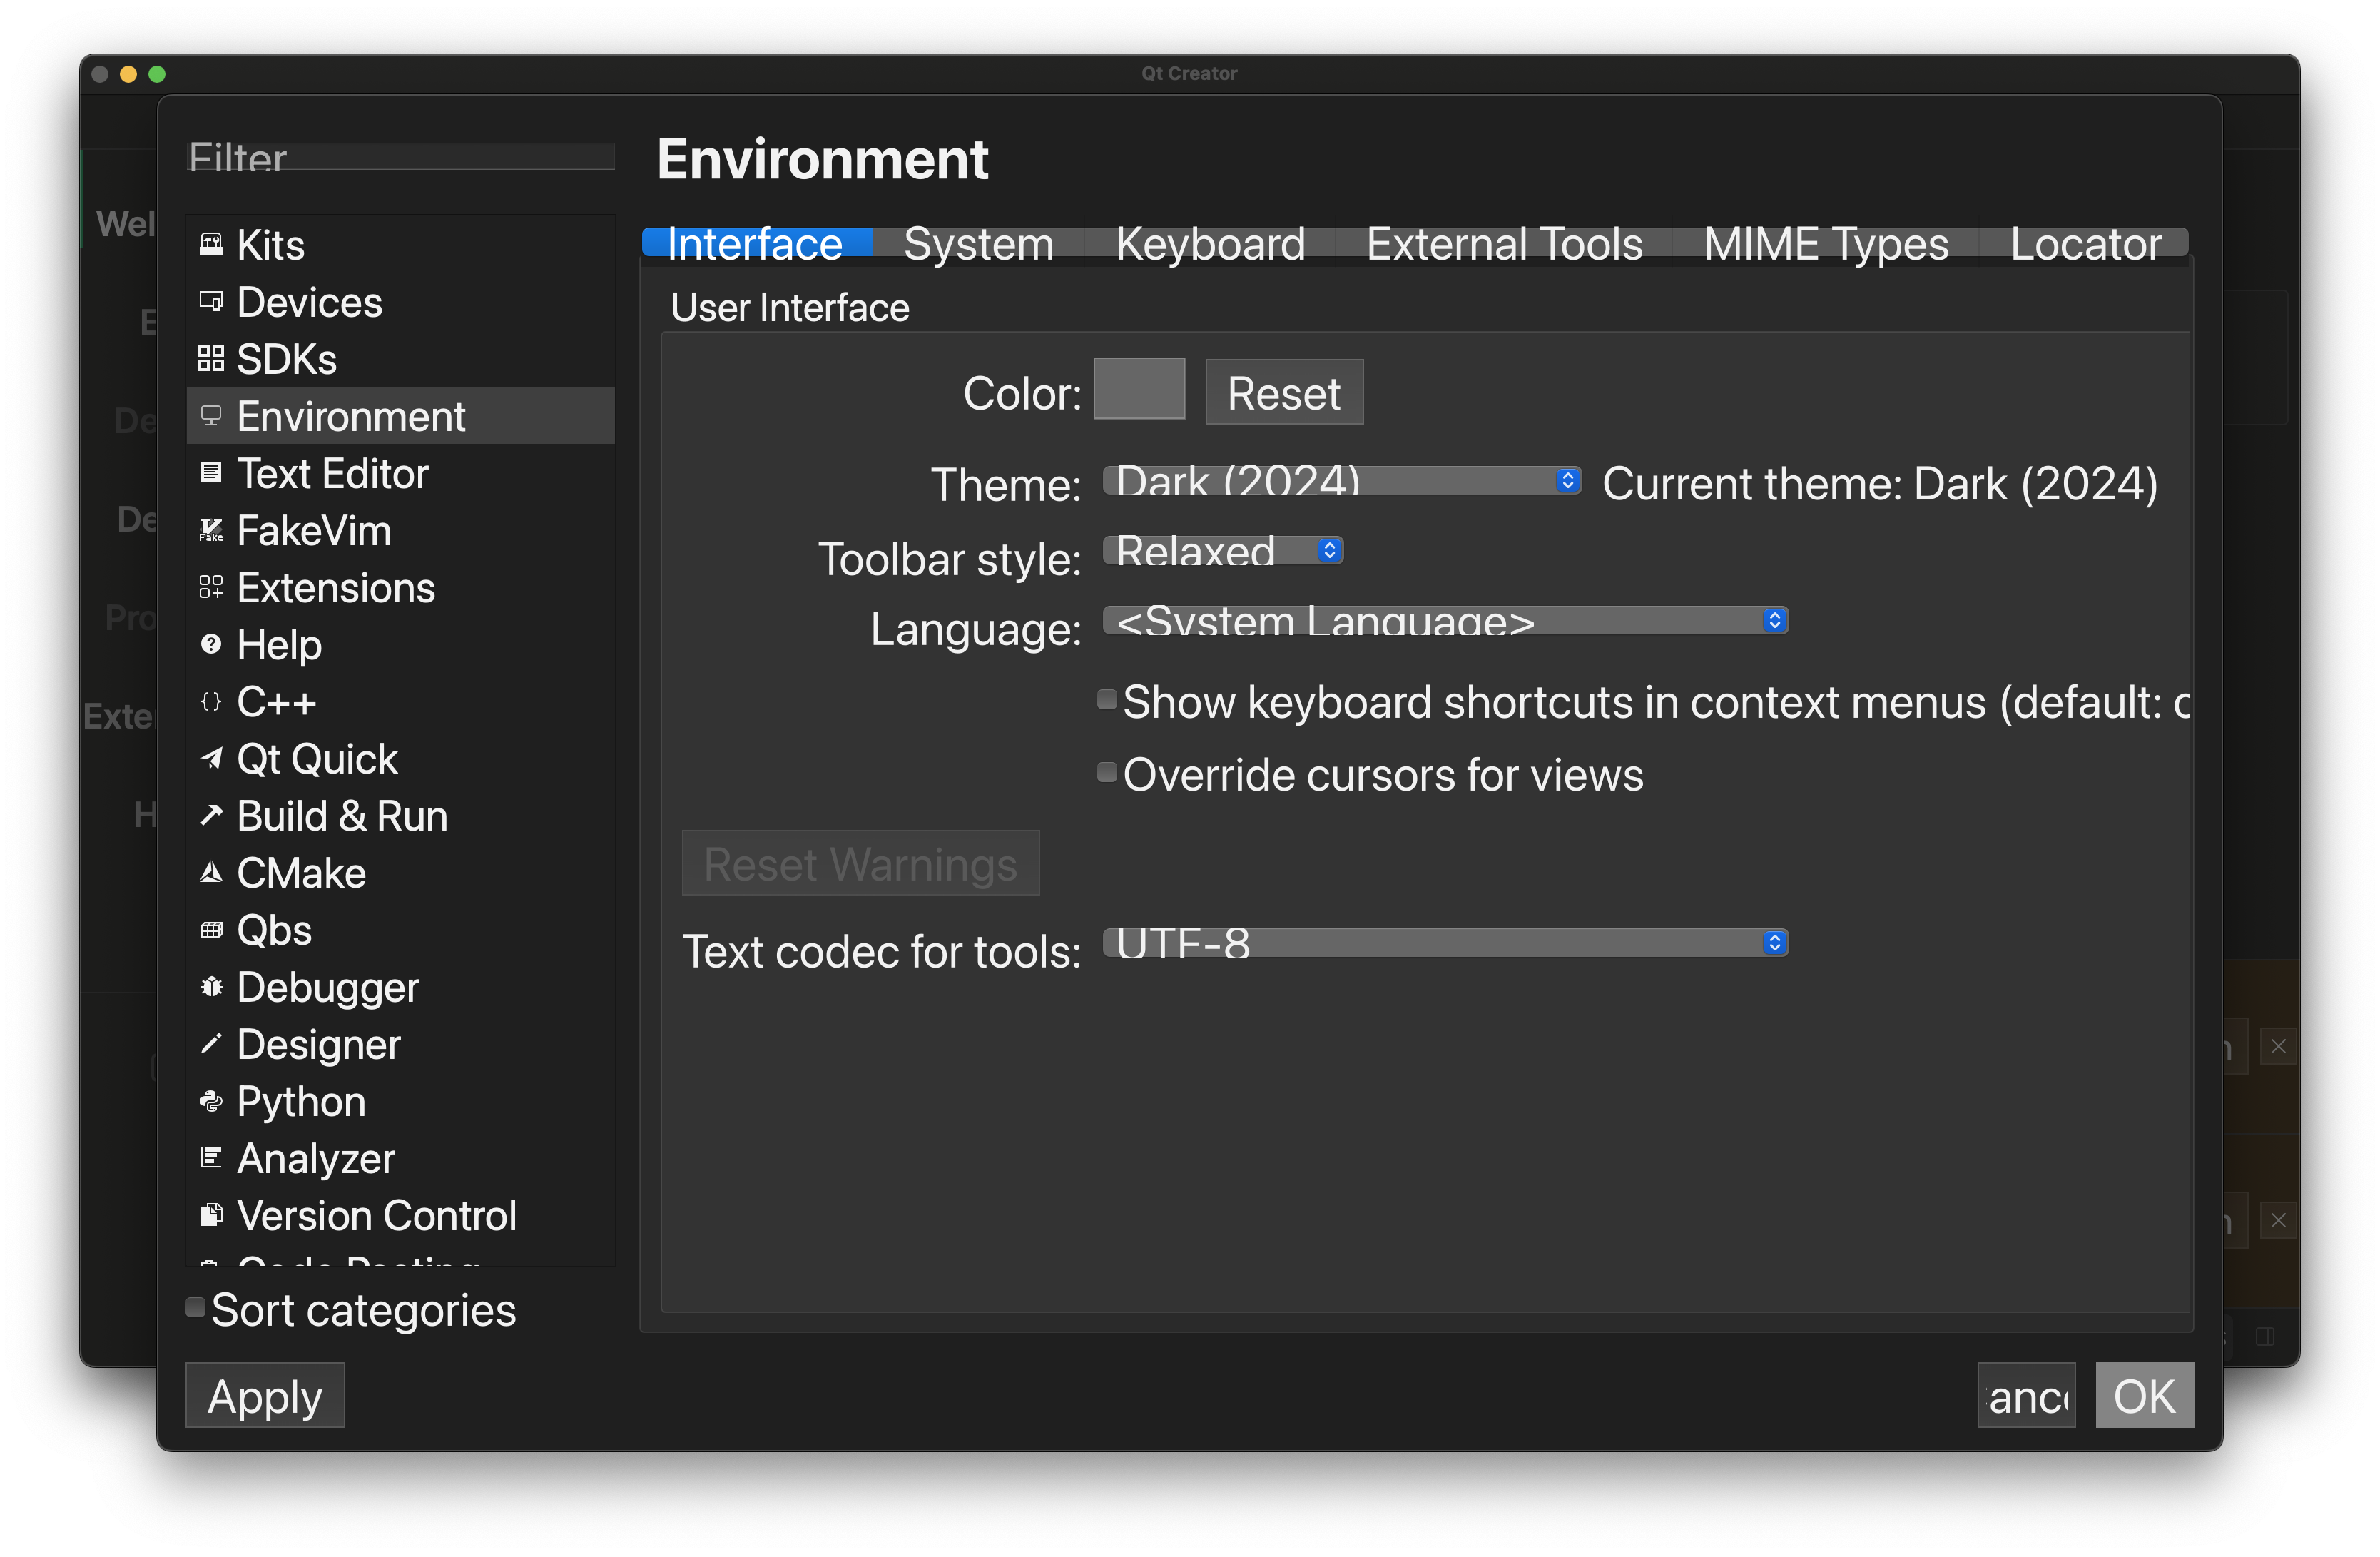Select the FakeVim icon
Screen dimensions: 2380x1557
[x=211, y=530]
